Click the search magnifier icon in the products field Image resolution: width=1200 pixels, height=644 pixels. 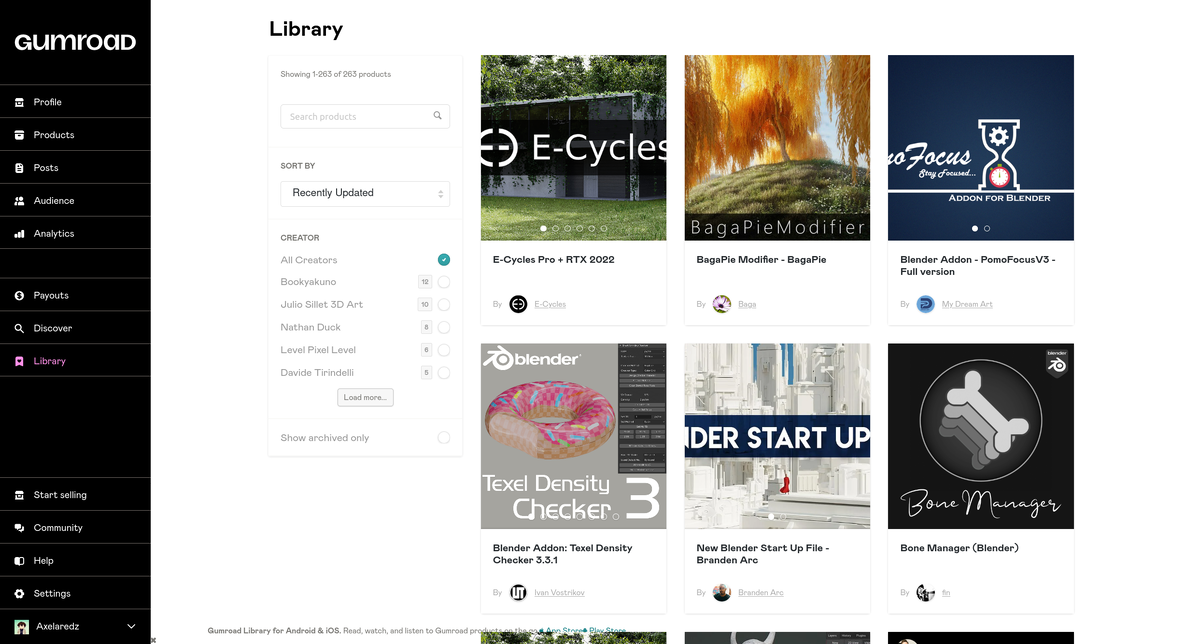click(x=437, y=116)
